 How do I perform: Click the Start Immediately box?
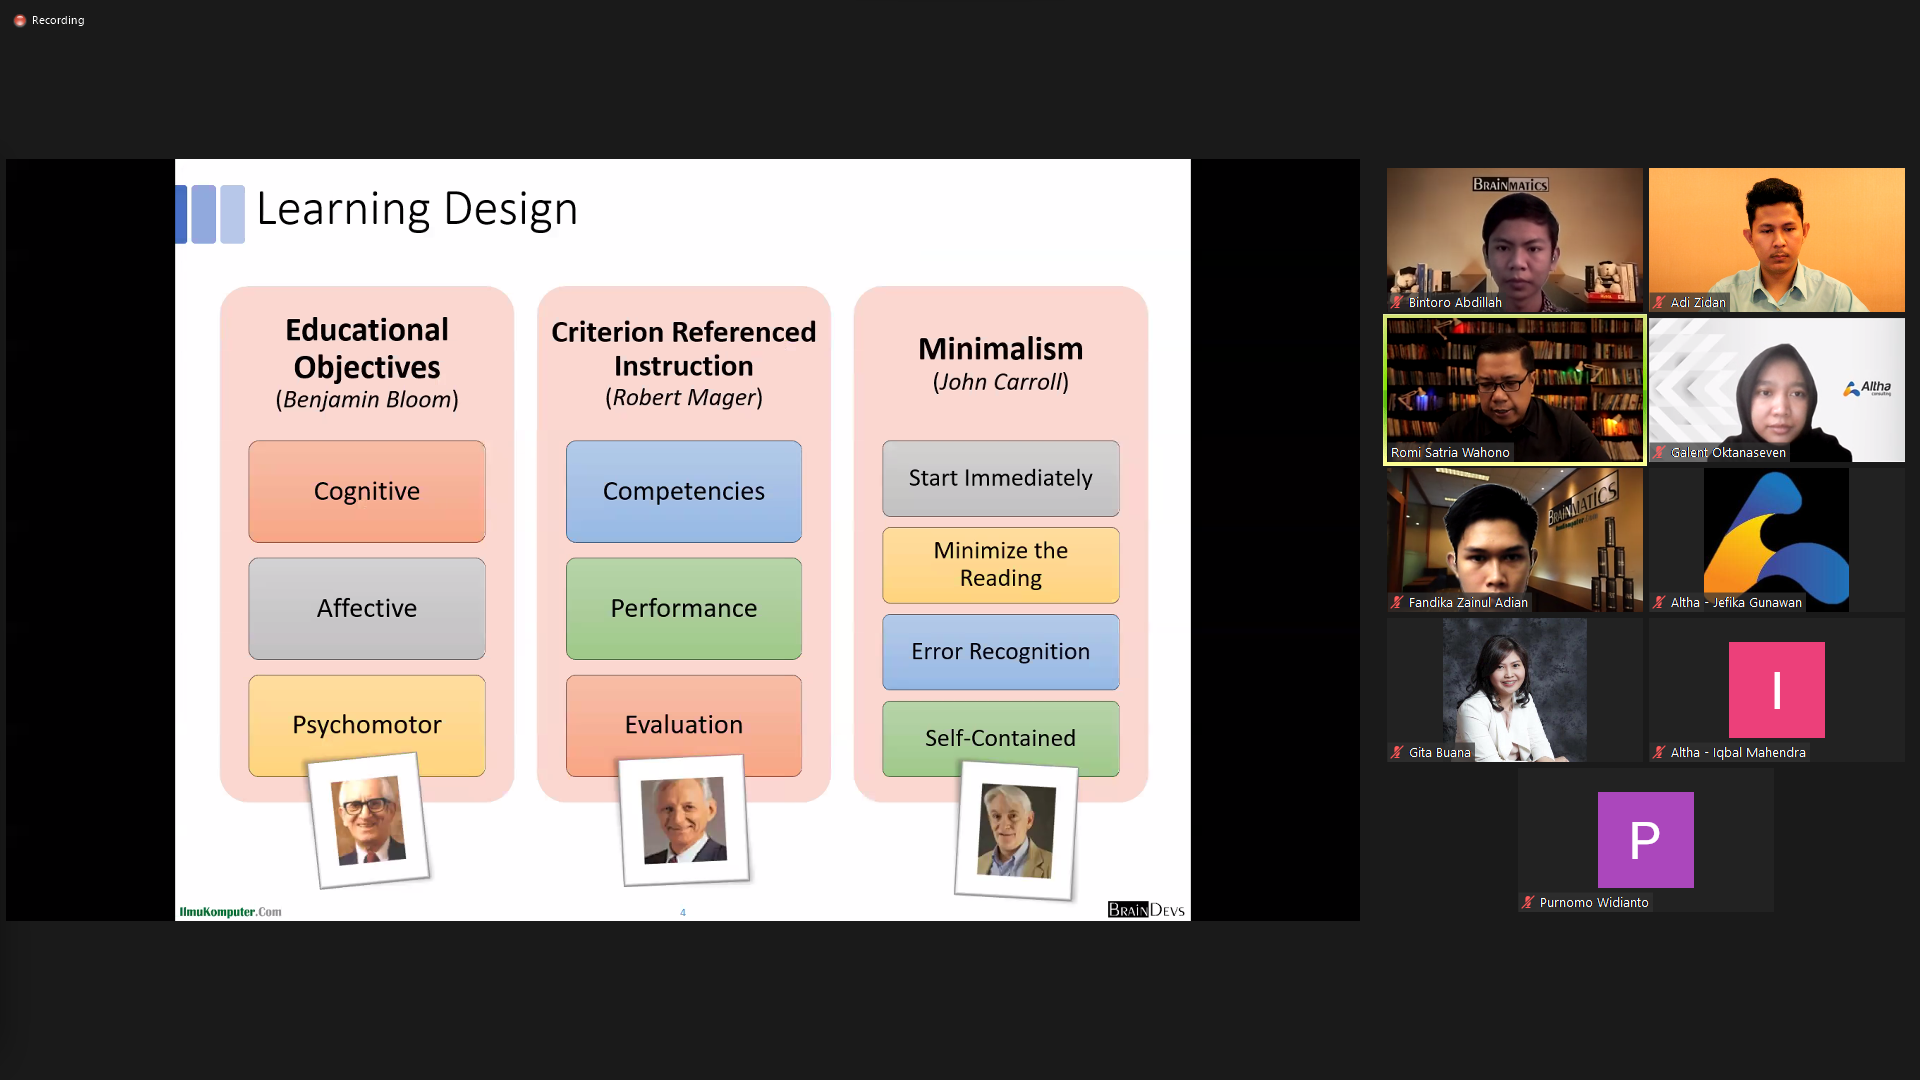1000,478
